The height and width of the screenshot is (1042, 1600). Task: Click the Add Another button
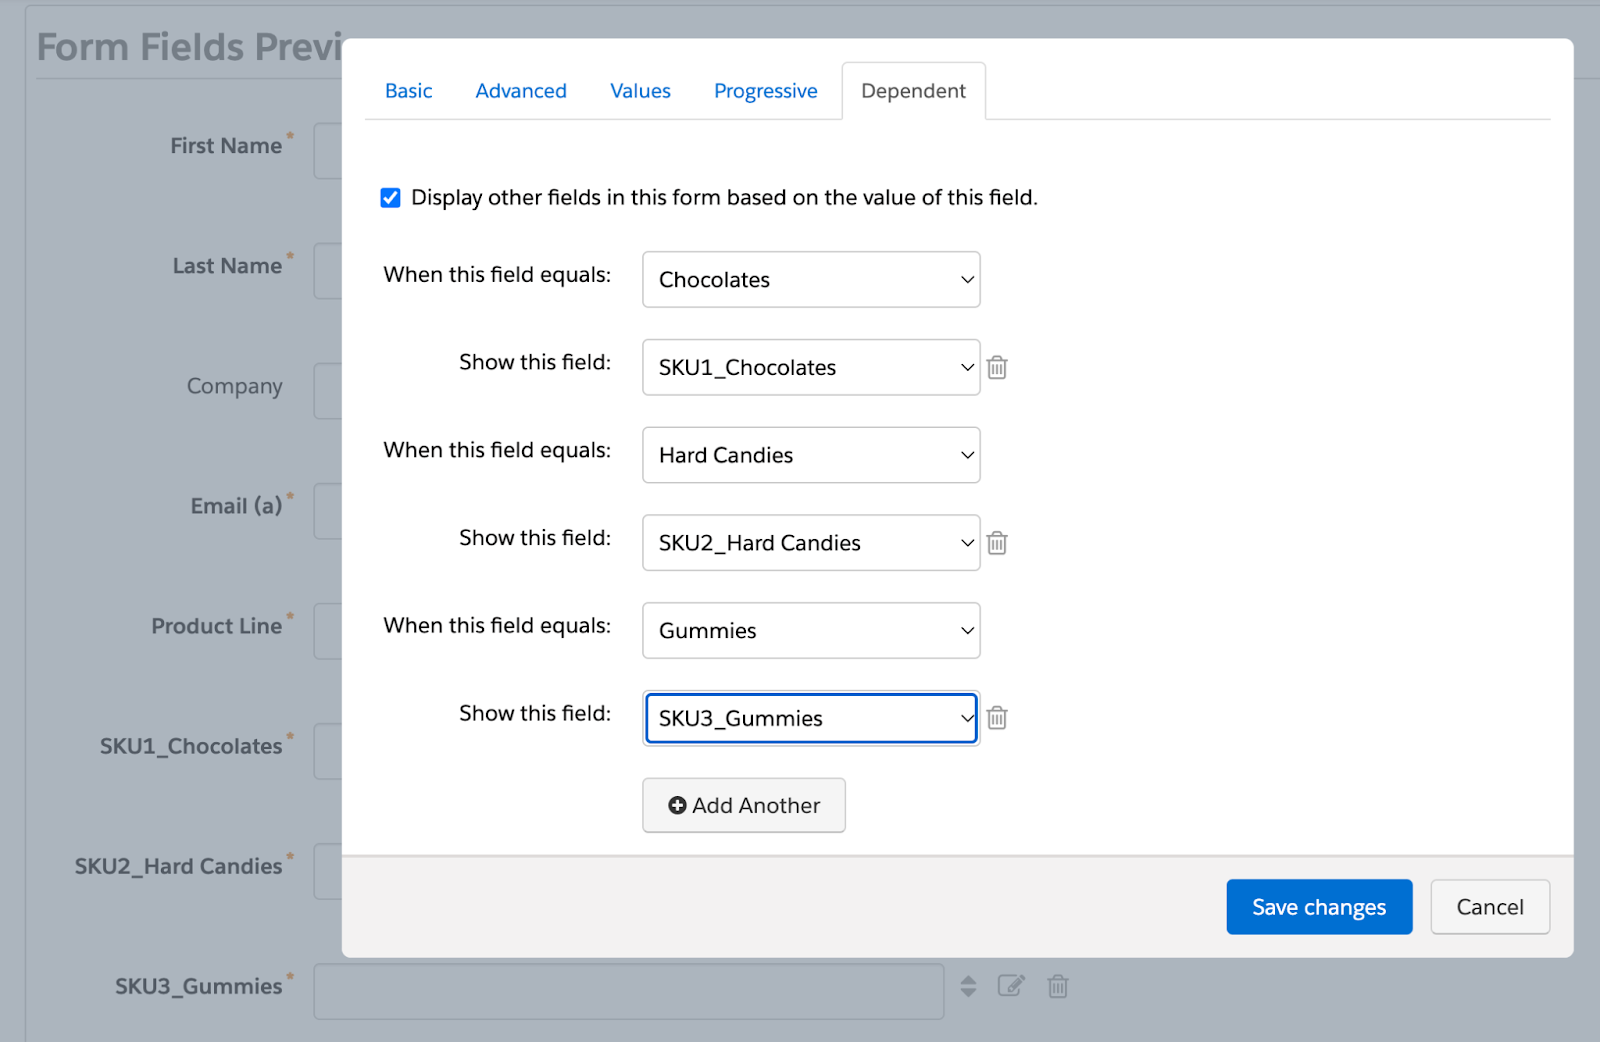744,805
